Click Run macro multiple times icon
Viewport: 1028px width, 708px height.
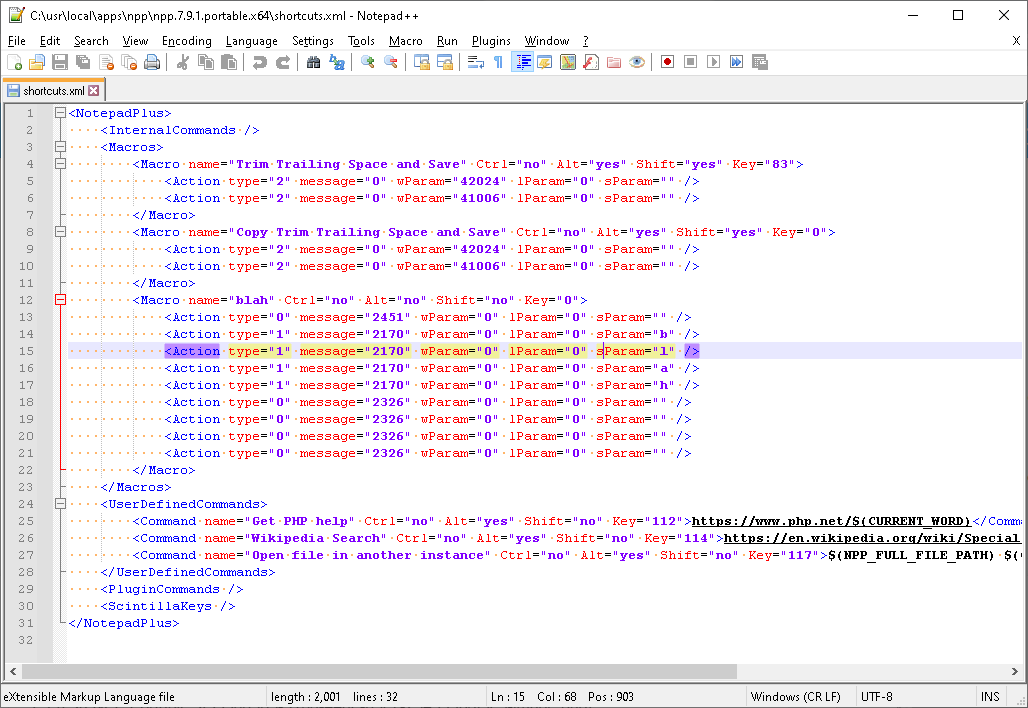[x=737, y=62]
